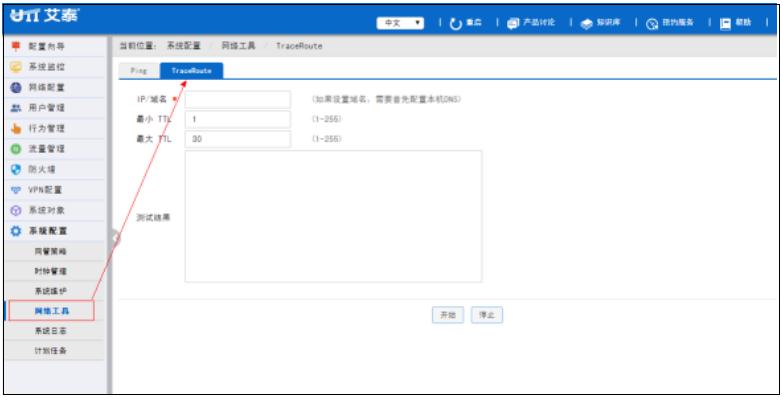
Task: Focus the 最大 TTL input field
Action: tap(237, 139)
